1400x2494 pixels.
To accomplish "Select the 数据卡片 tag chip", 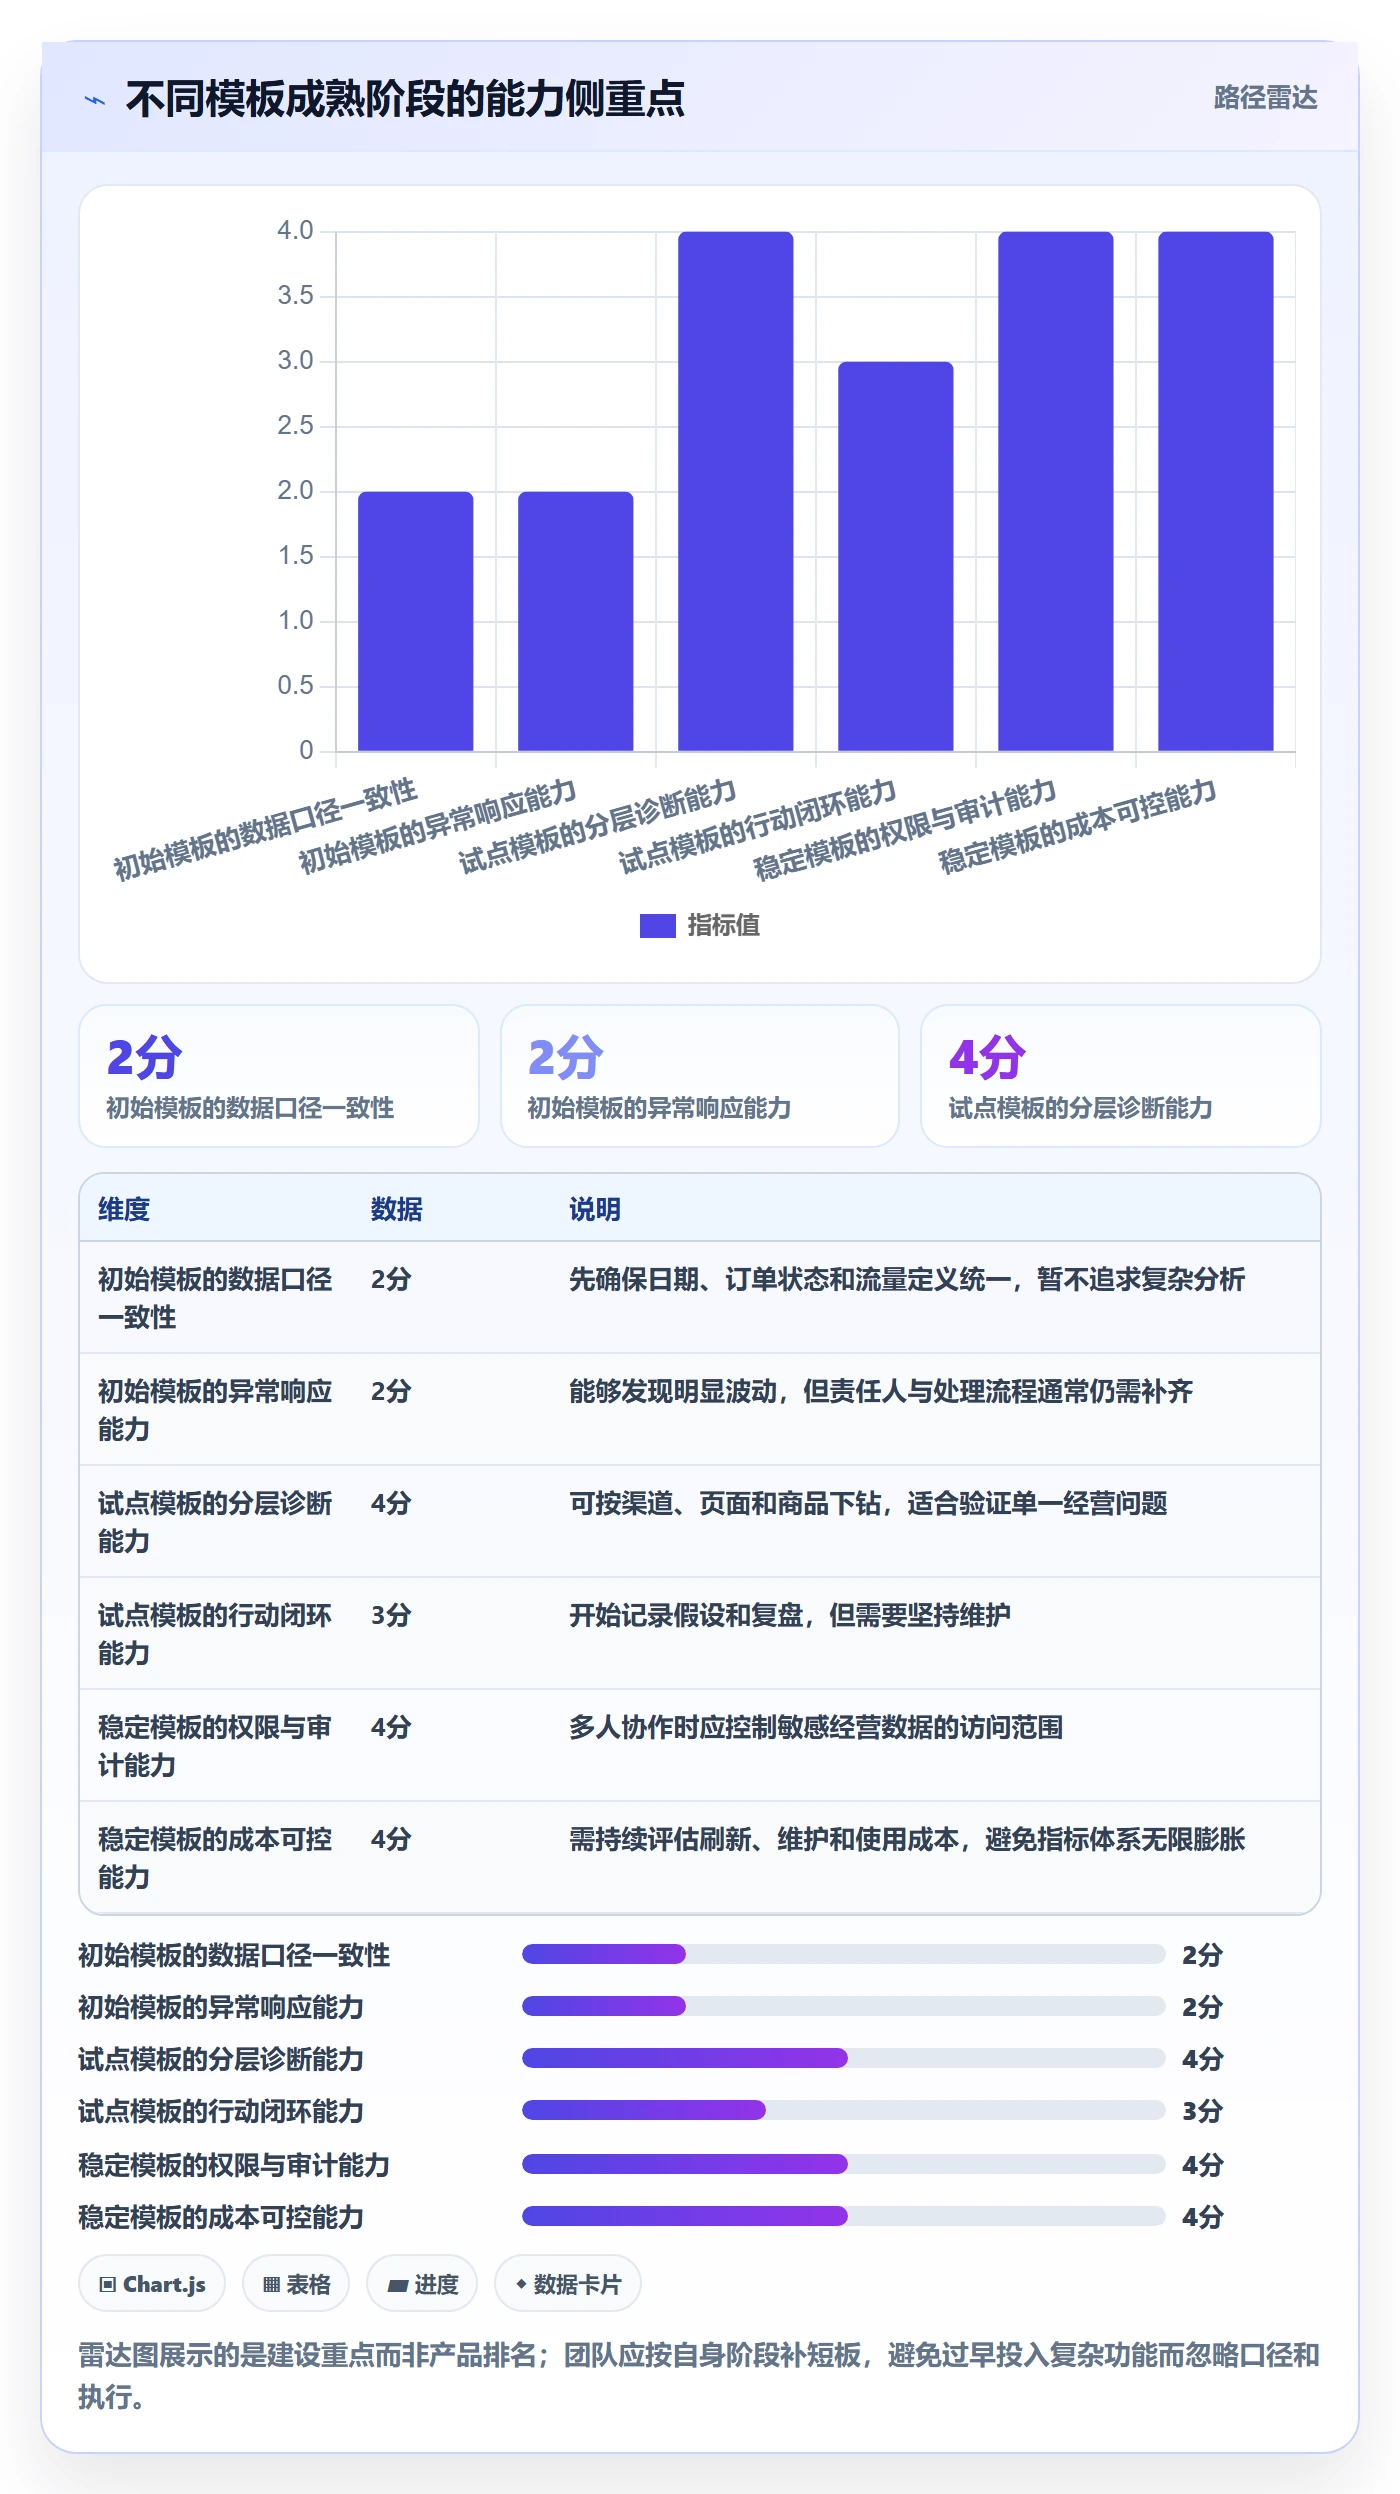I will tap(568, 2284).
